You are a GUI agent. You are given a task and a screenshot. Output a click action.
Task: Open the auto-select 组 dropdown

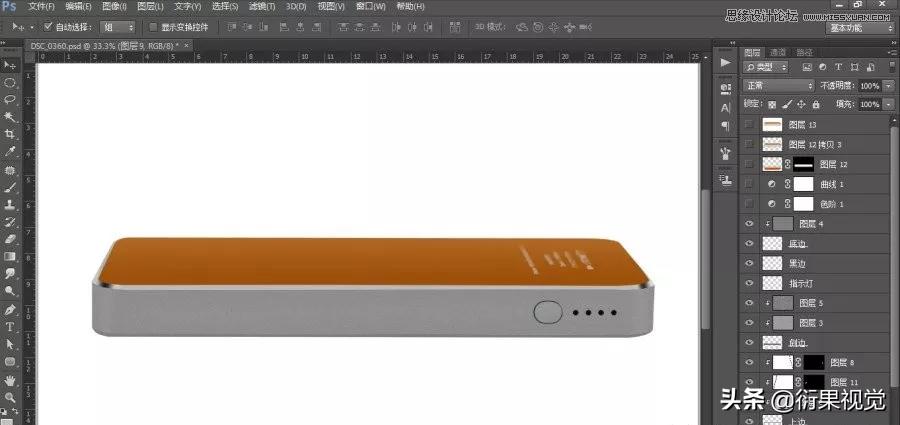click(116, 27)
